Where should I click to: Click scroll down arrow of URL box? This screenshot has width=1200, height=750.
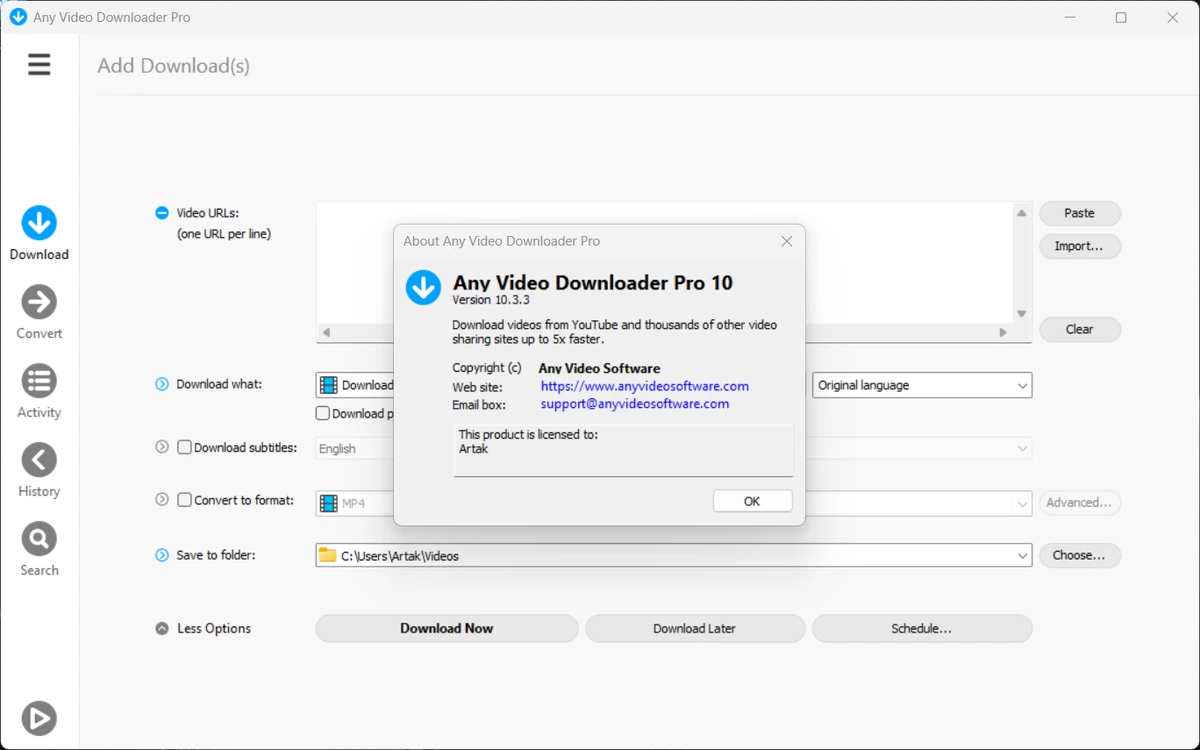[x=1021, y=314]
